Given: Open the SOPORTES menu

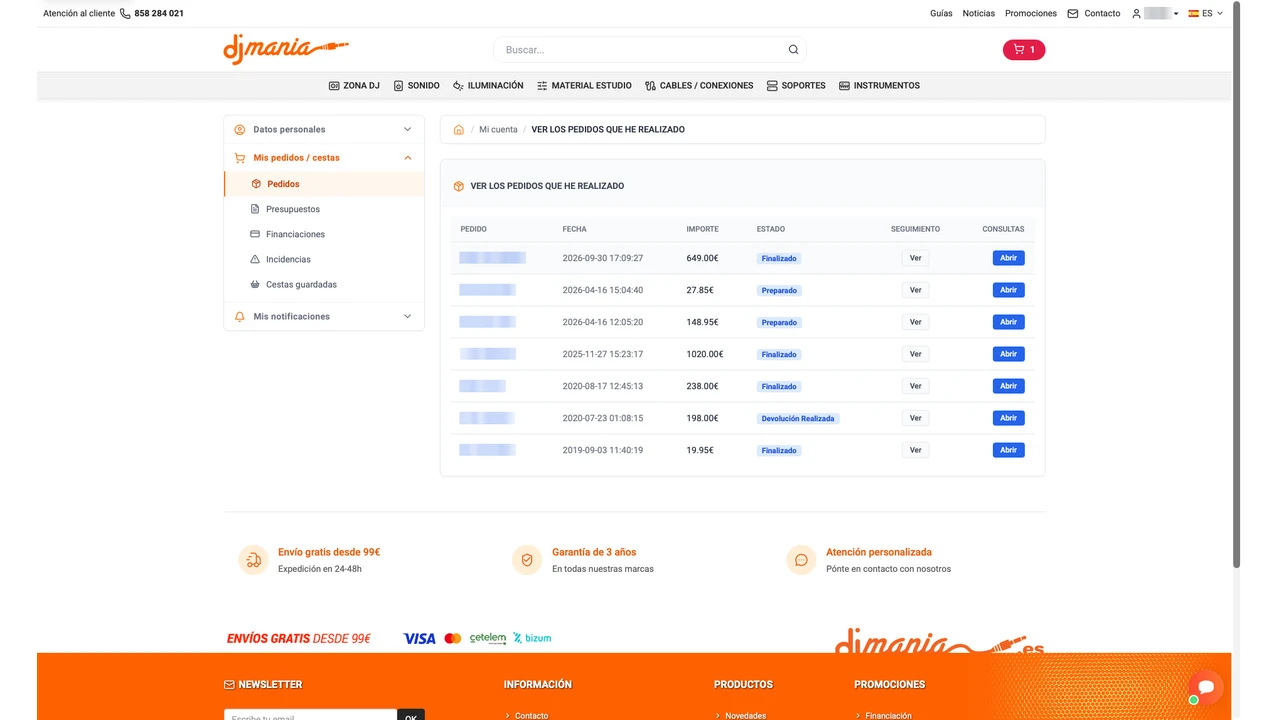Looking at the screenshot, I should (796, 86).
